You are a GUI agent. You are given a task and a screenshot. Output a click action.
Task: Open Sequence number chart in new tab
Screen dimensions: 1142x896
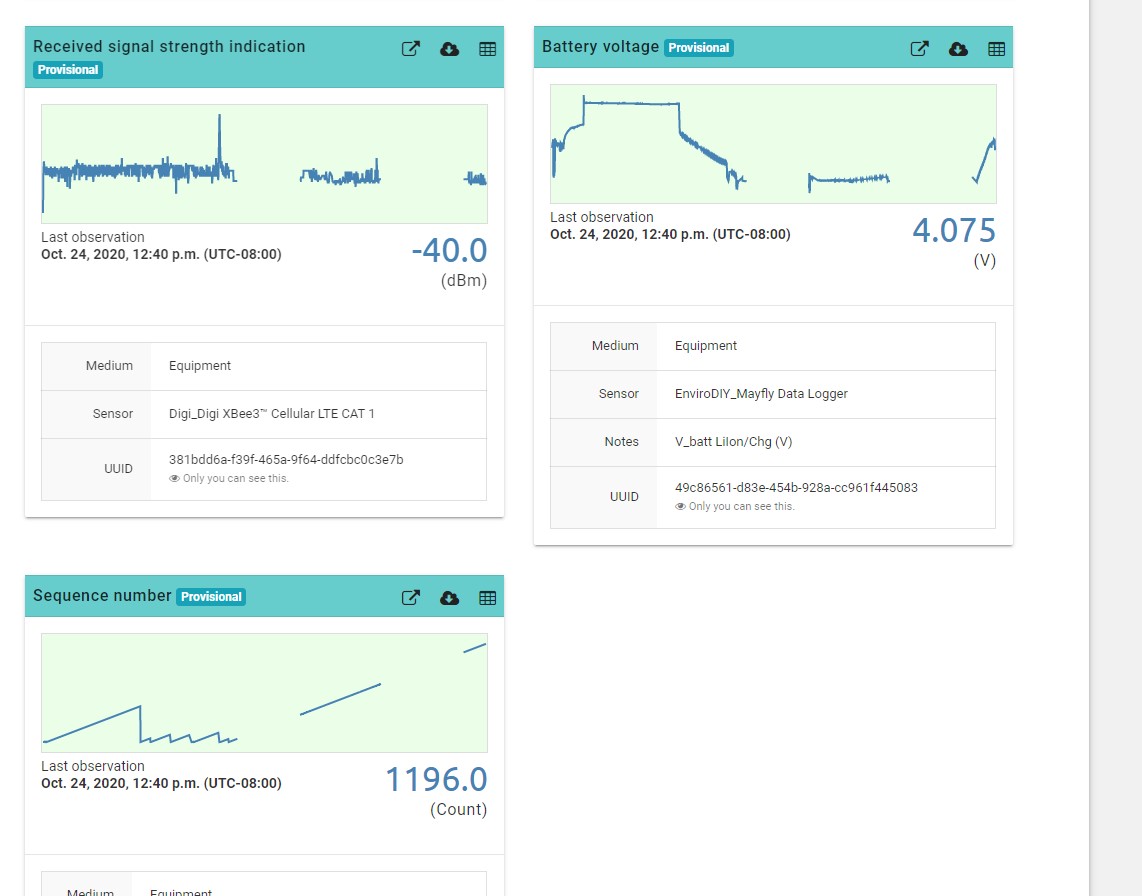coord(410,597)
